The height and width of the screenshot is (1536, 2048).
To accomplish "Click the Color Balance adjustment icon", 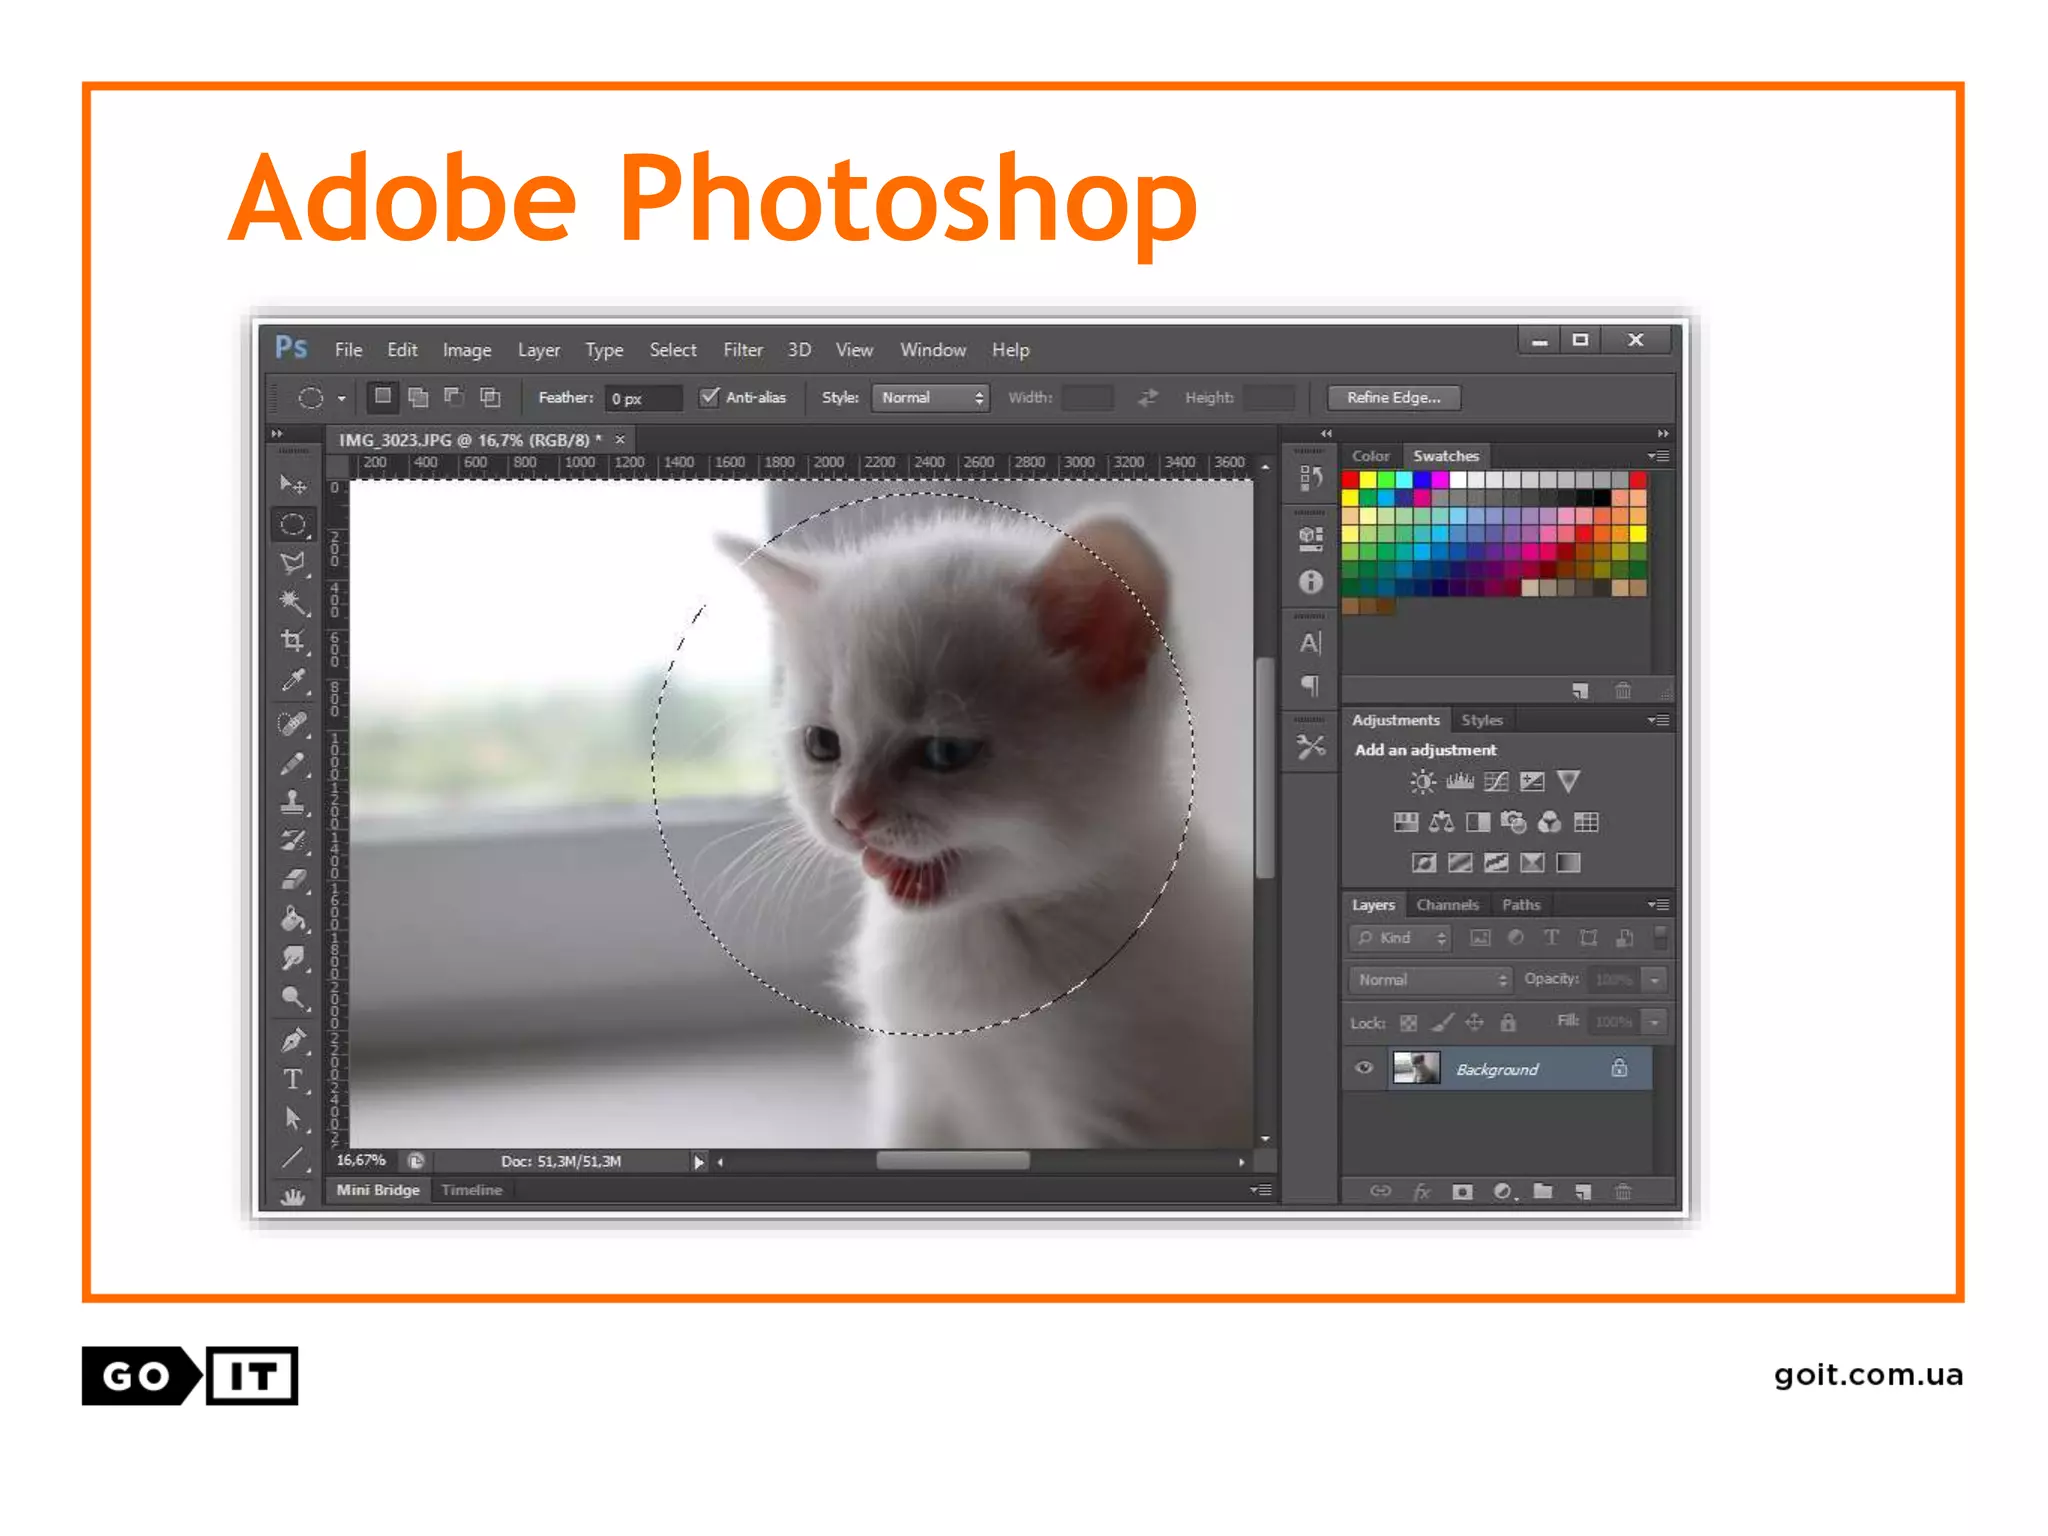I will pos(1441,823).
